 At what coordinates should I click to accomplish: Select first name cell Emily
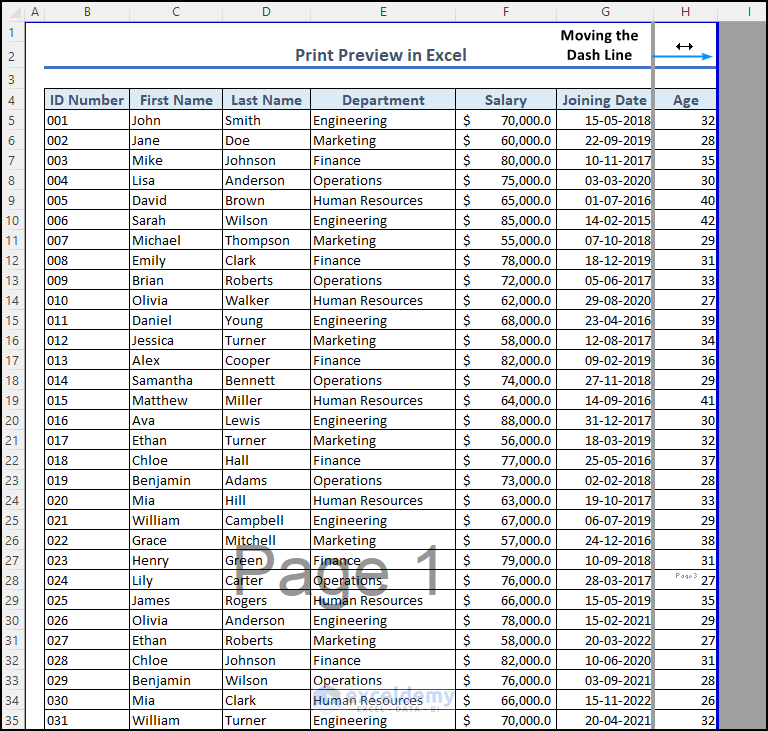coord(176,261)
